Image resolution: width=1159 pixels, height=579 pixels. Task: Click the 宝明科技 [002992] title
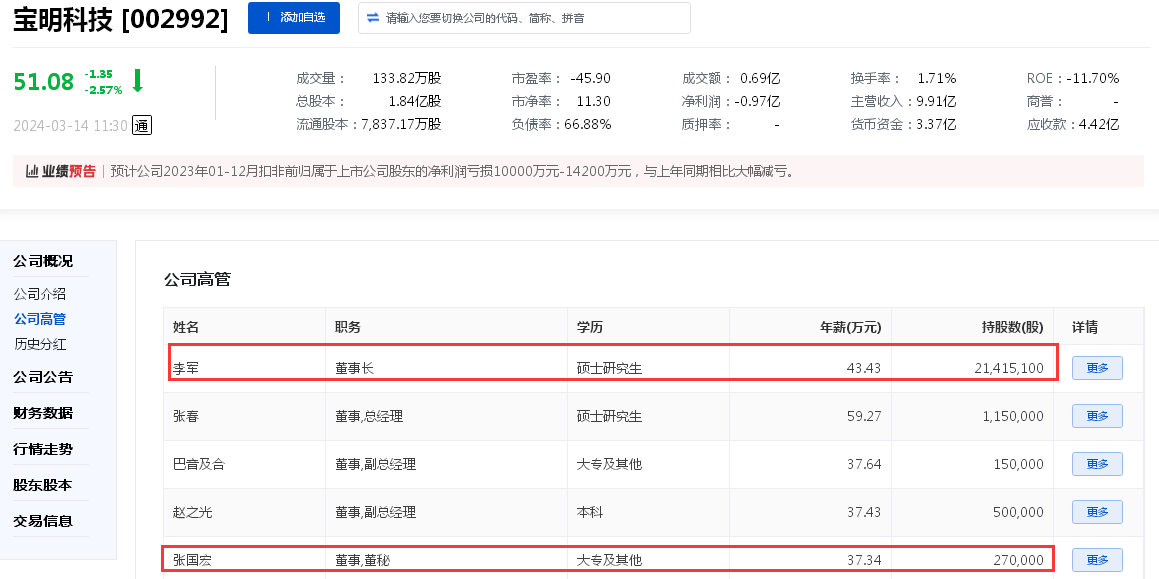(x=121, y=18)
